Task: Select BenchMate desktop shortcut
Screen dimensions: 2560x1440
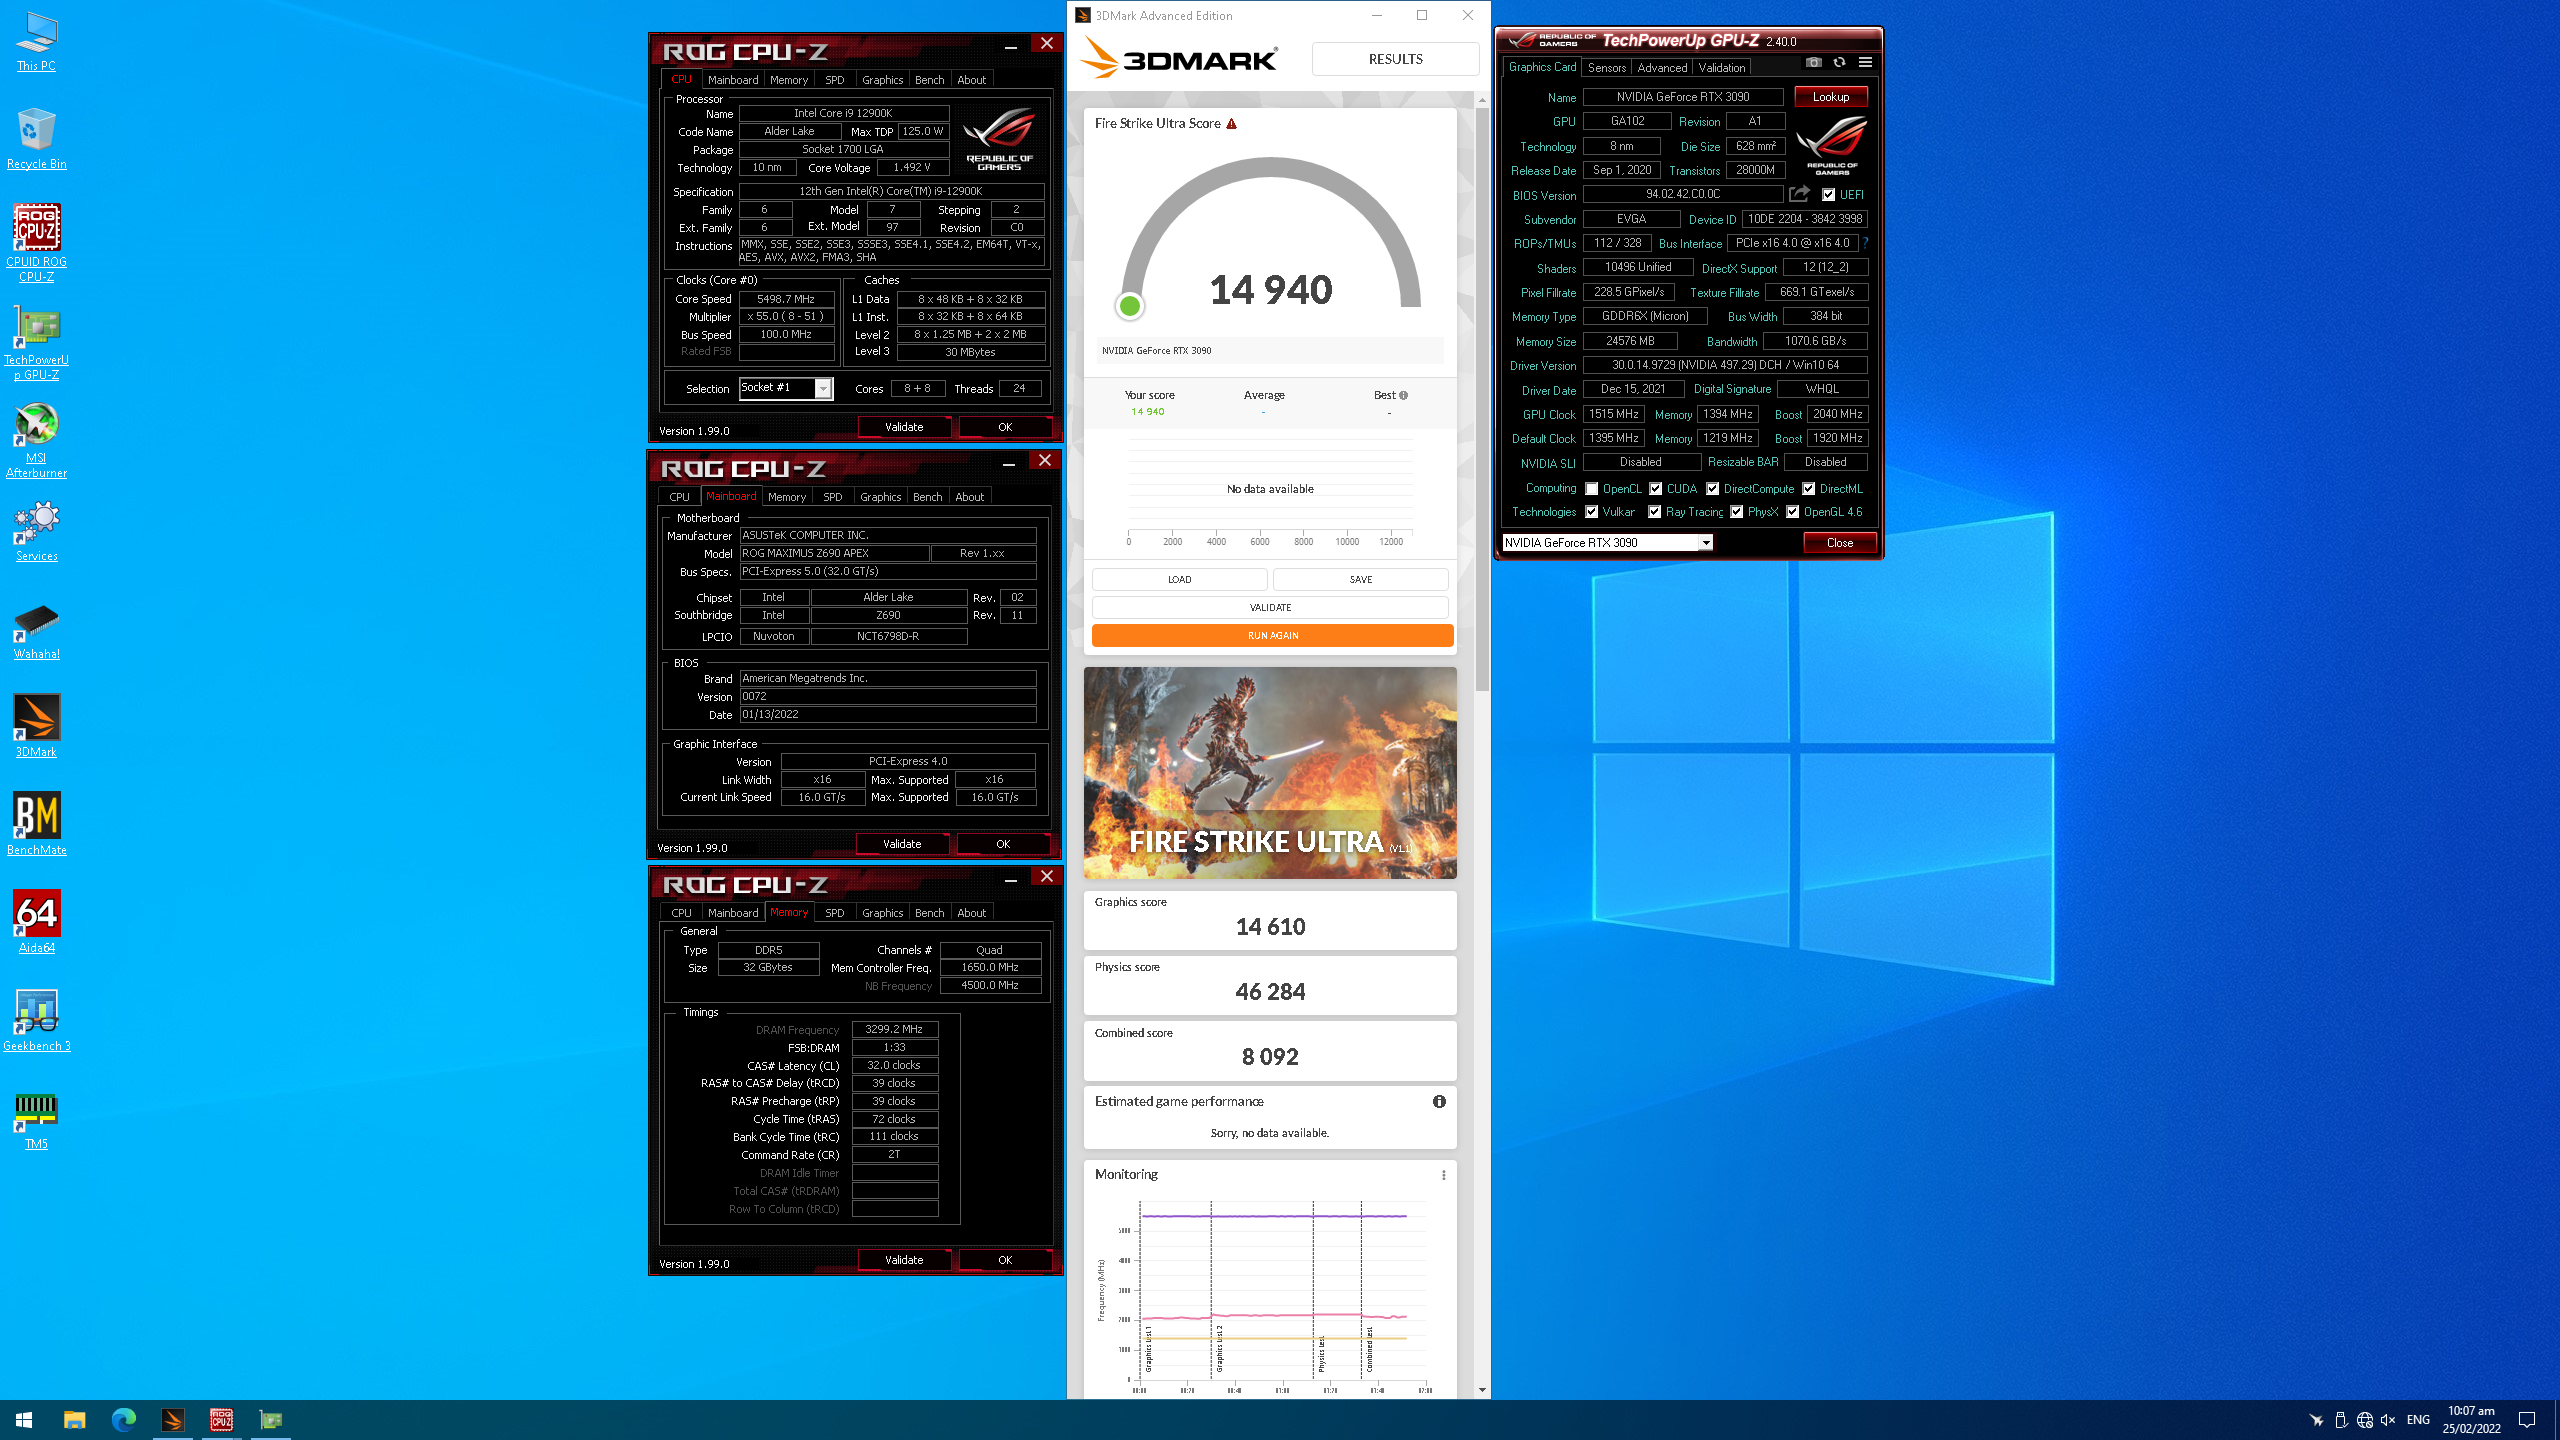Action: 36,824
